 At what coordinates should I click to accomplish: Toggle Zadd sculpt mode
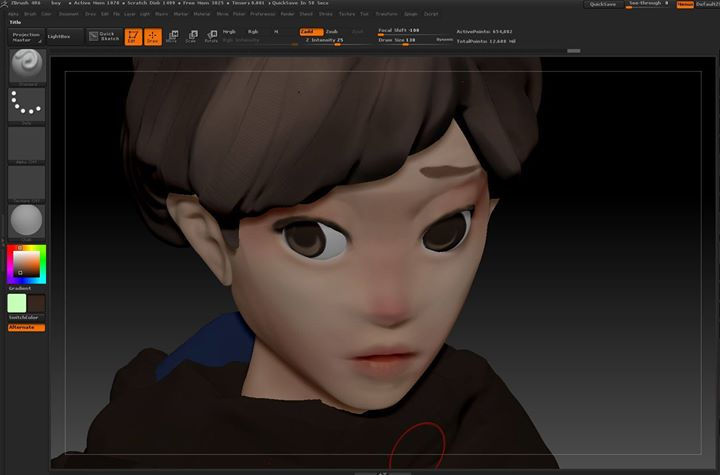(x=311, y=32)
